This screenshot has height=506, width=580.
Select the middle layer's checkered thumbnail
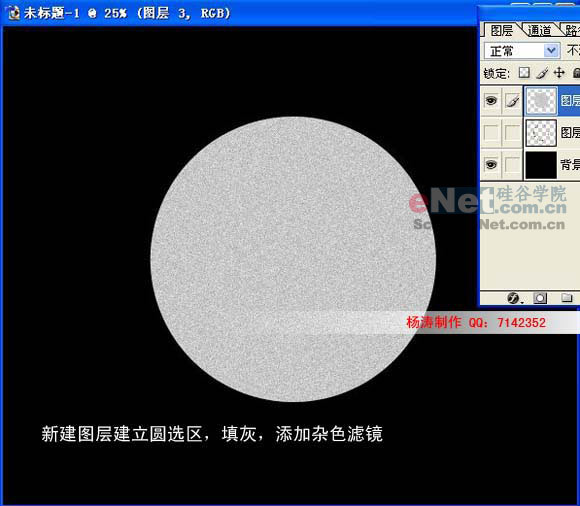click(x=541, y=132)
